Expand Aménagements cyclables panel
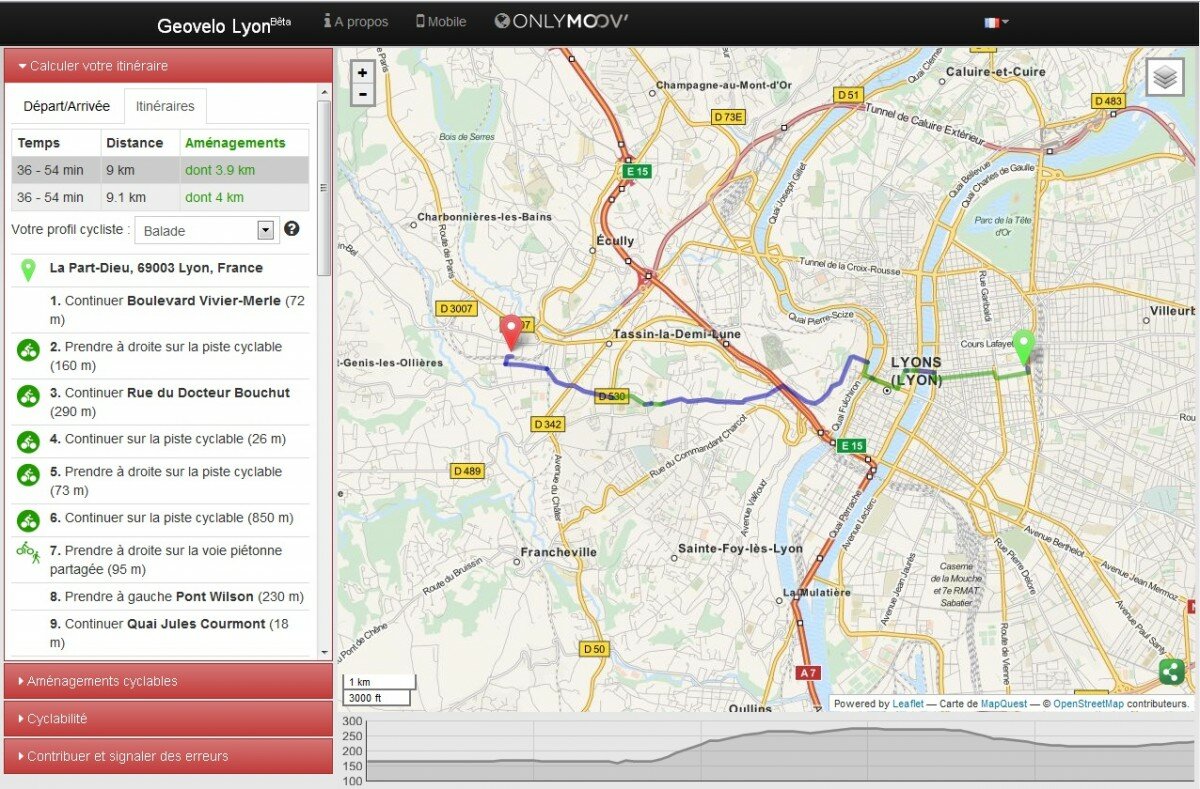1200x789 pixels. [x=168, y=681]
